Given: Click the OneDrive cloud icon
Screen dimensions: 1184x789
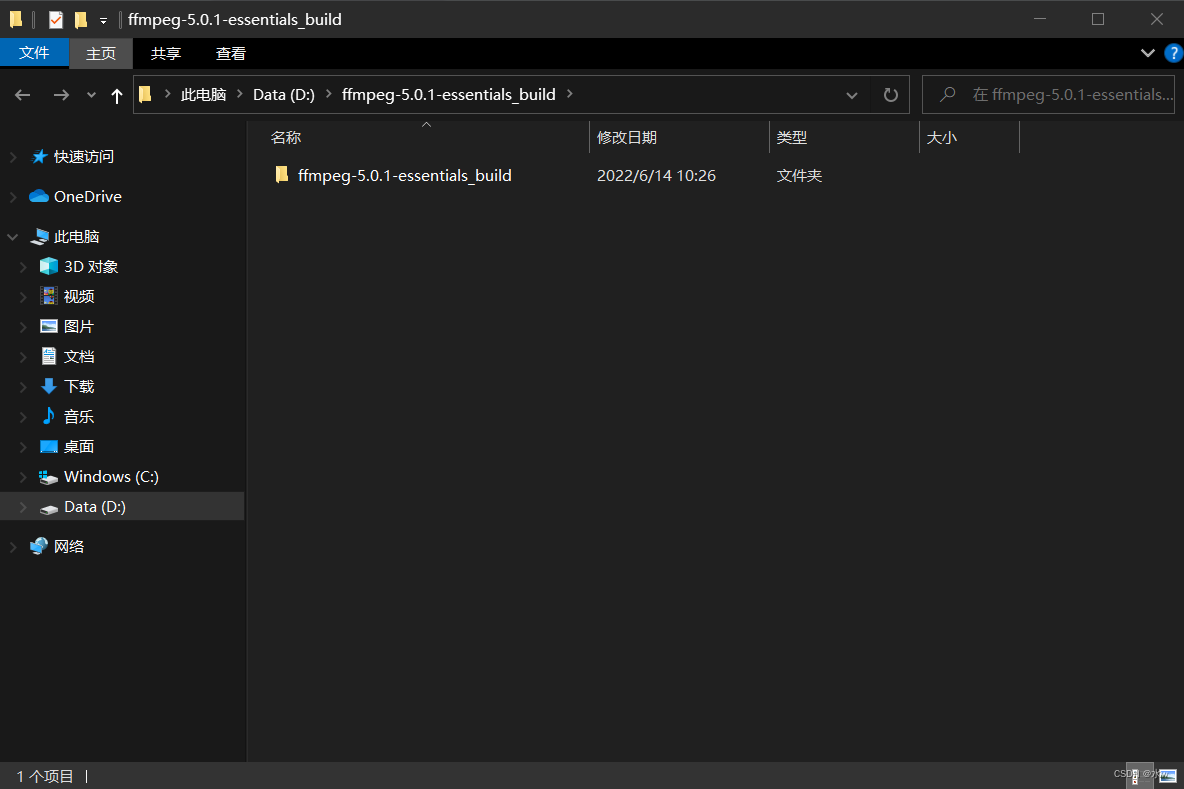Looking at the screenshot, I should tap(39, 196).
